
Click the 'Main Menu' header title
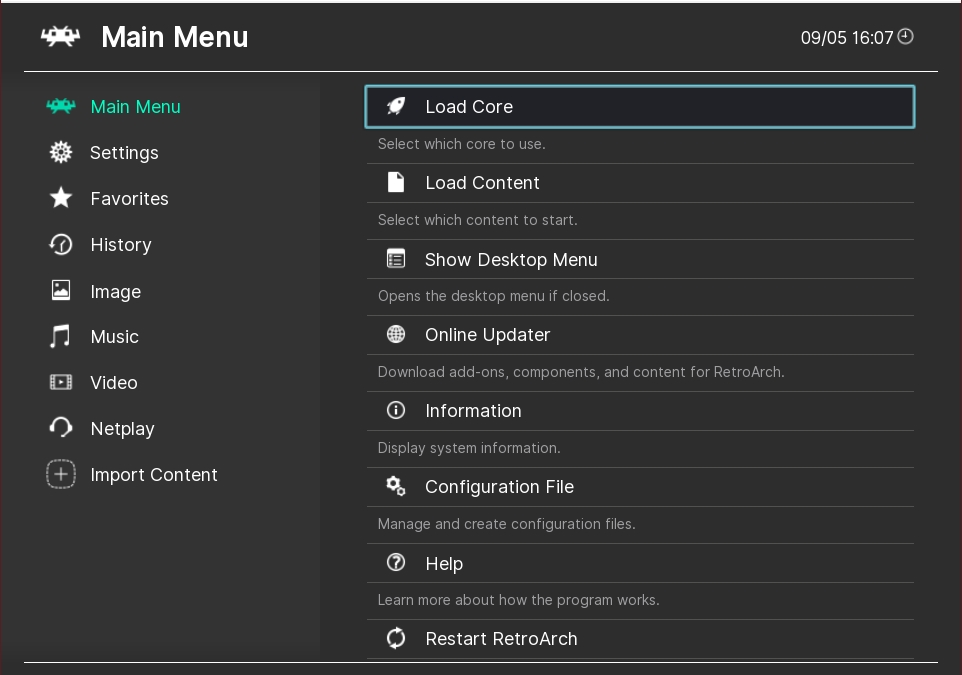pos(175,37)
